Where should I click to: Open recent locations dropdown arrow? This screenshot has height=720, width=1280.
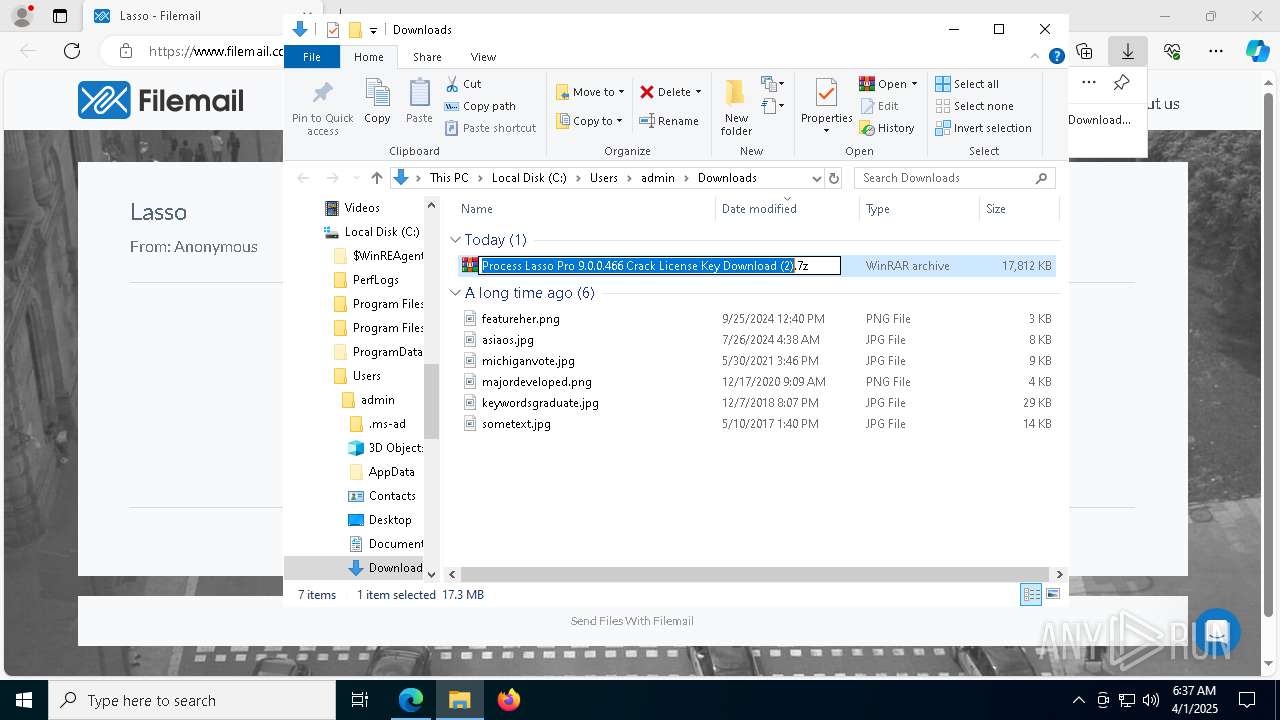point(356,178)
